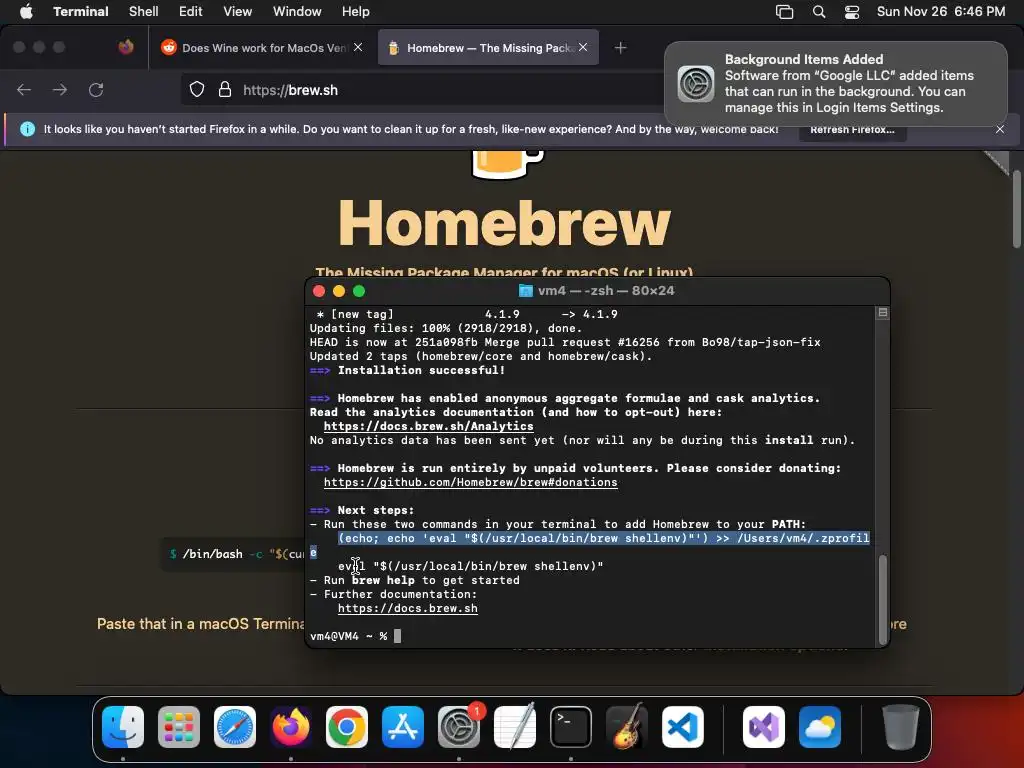1024x768 pixels.
Task: Click the Homebrew page heading
Action: [x=504, y=222]
